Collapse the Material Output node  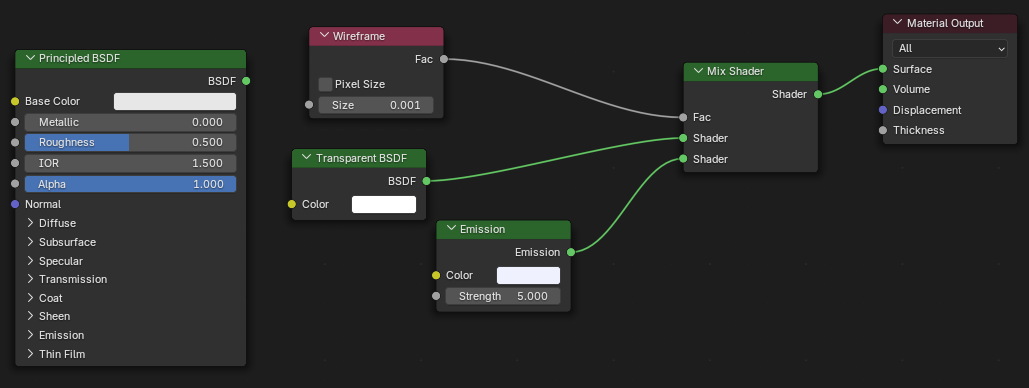pos(897,23)
